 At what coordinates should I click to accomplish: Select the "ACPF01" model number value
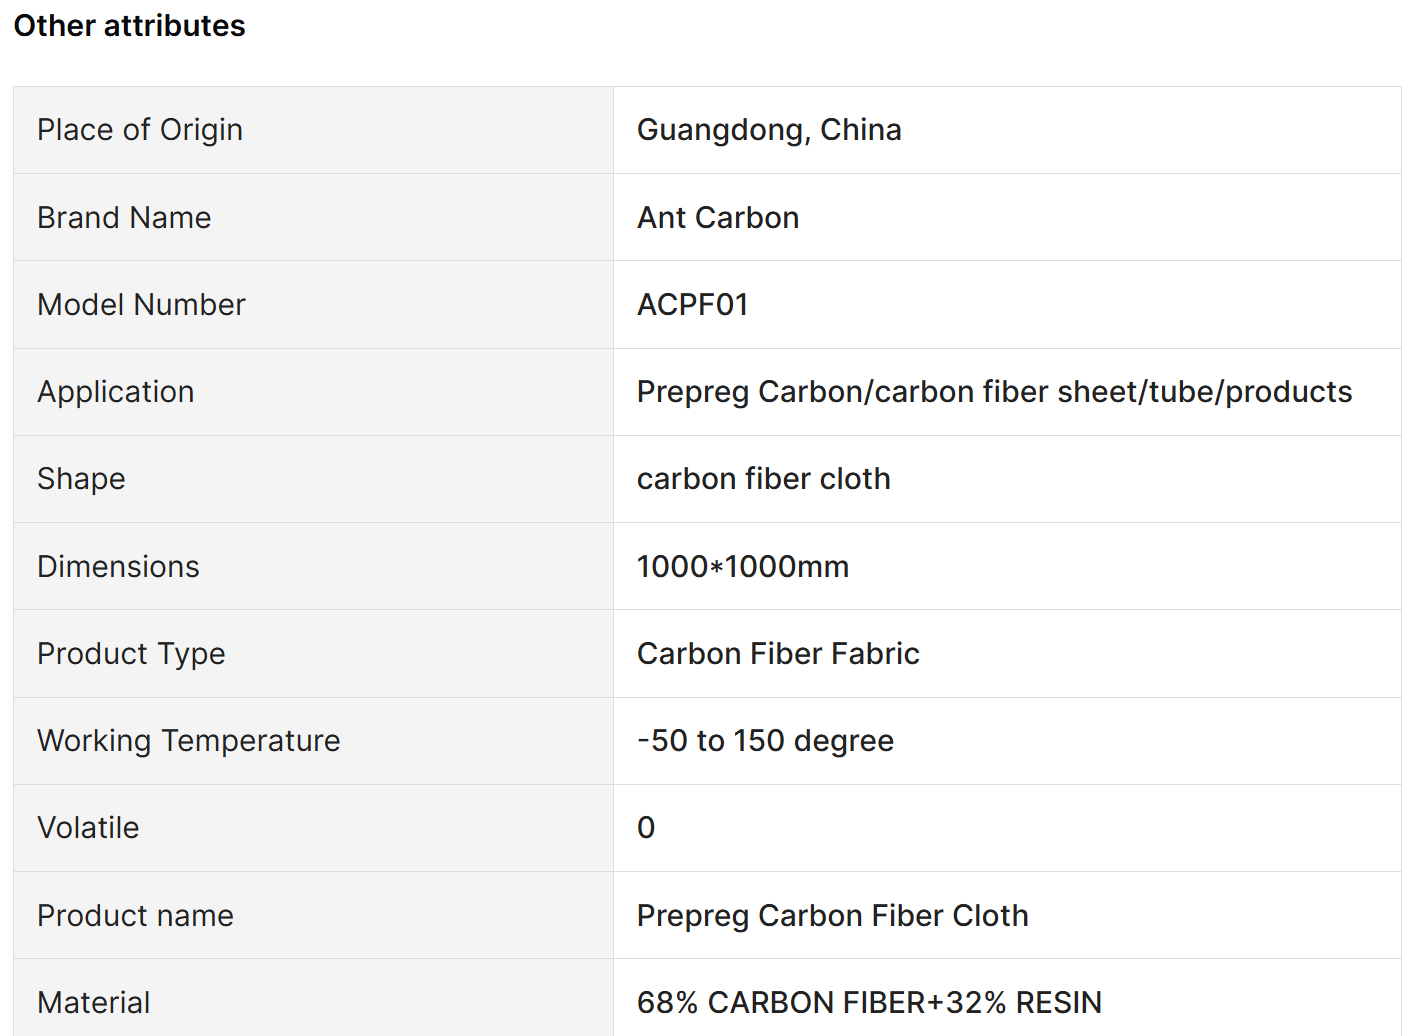pos(693,305)
